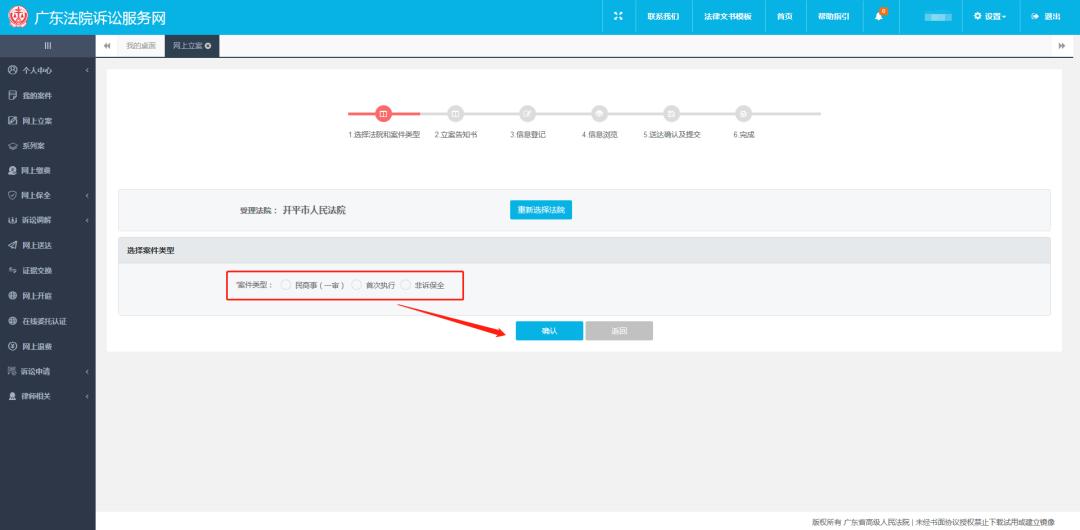Click the 诉讼调解 sidebar icon

[x=12, y=221]
